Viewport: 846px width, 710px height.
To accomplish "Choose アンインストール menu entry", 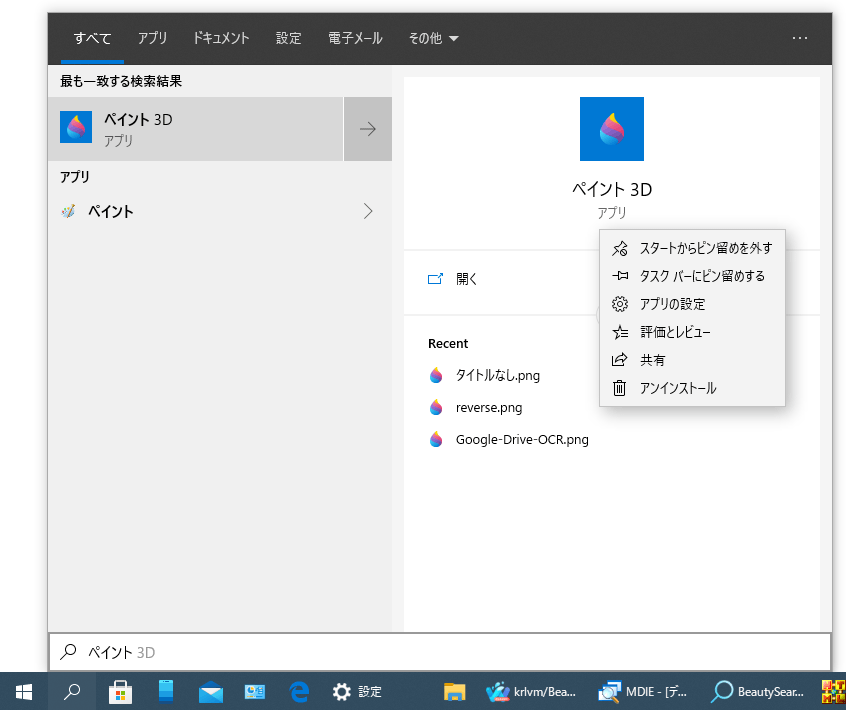I will pyautogui.click(x=692, y=388).
